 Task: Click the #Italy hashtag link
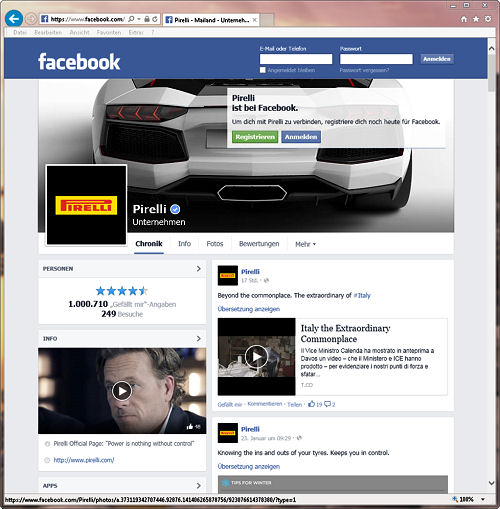[362, 295]
